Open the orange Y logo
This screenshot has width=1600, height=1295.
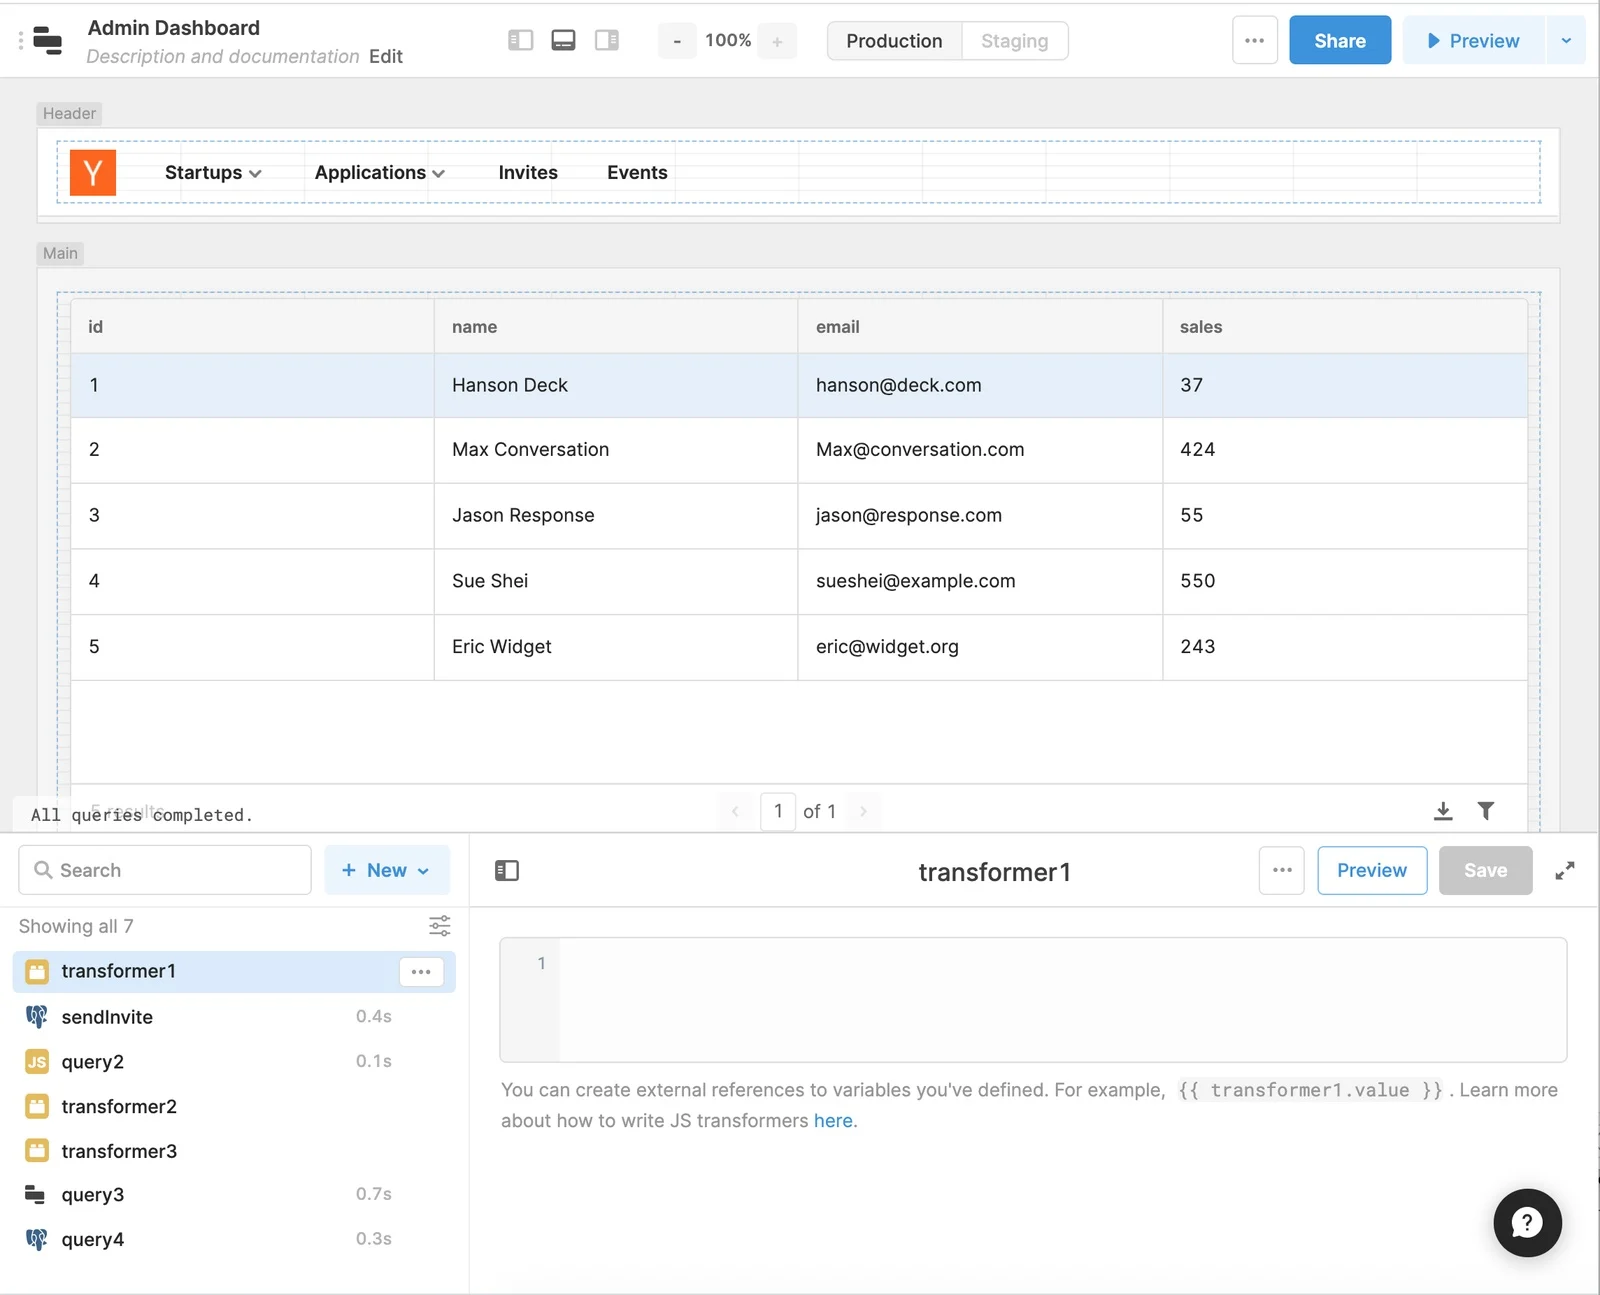pos(93,173)
